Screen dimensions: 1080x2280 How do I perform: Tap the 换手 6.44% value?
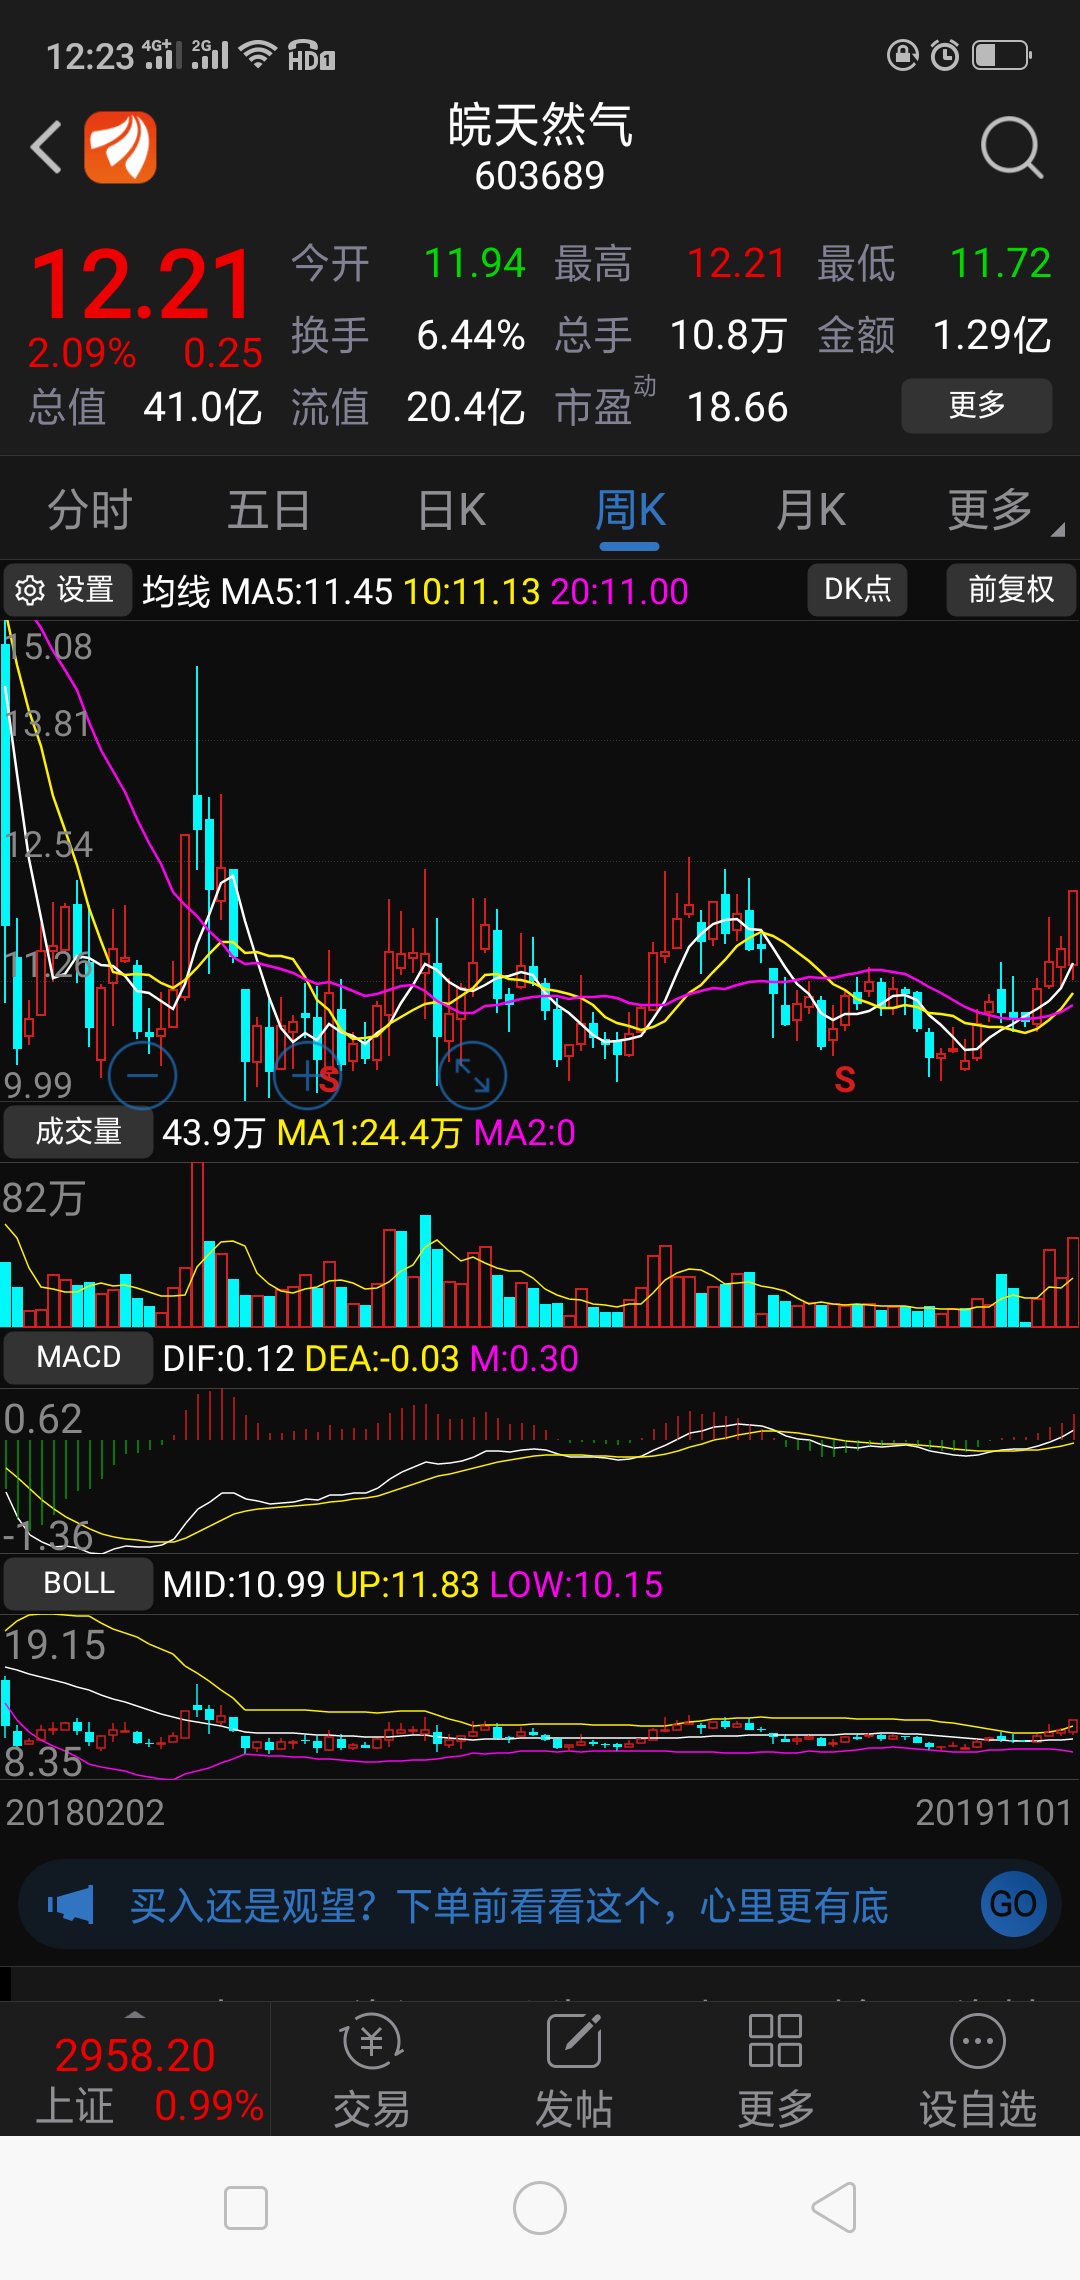471,335
